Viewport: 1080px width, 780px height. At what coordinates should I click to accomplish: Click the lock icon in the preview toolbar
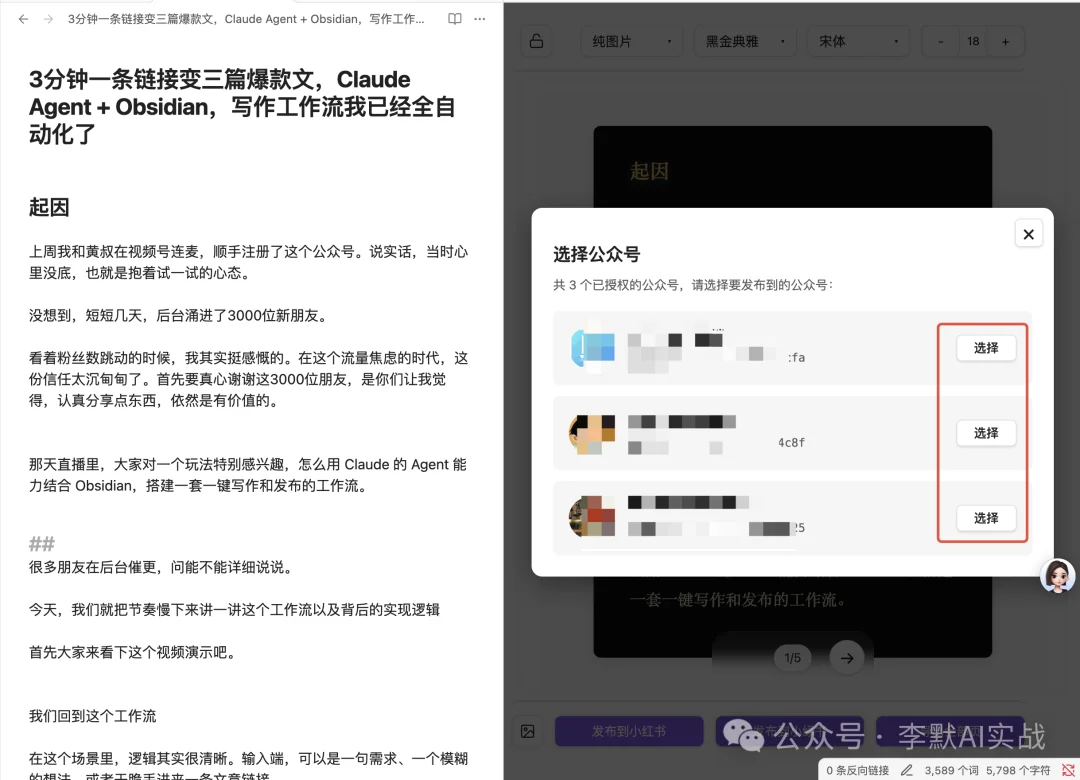[536, 41]
